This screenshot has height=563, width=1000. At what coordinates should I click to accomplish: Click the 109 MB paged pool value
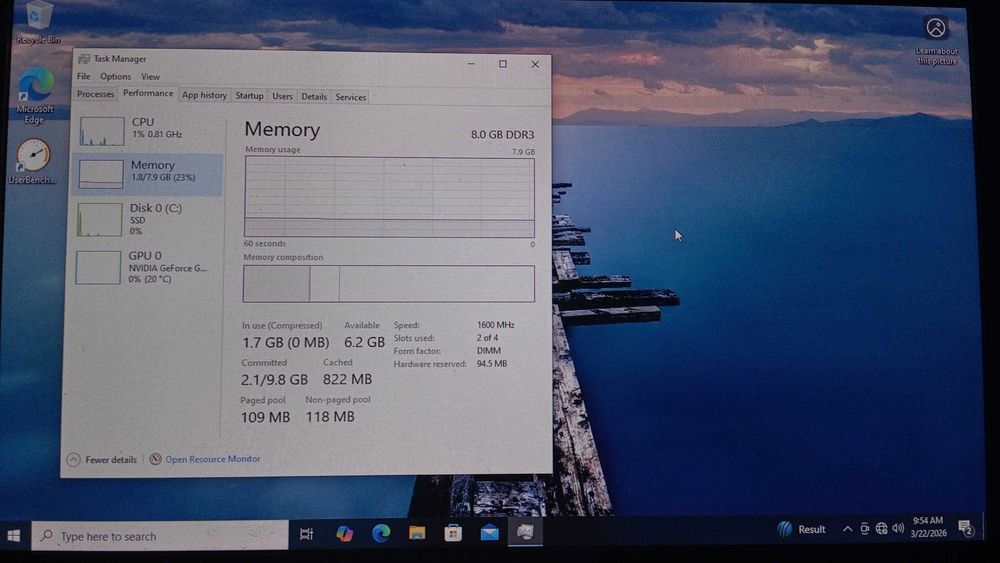(x=265, y=417)
